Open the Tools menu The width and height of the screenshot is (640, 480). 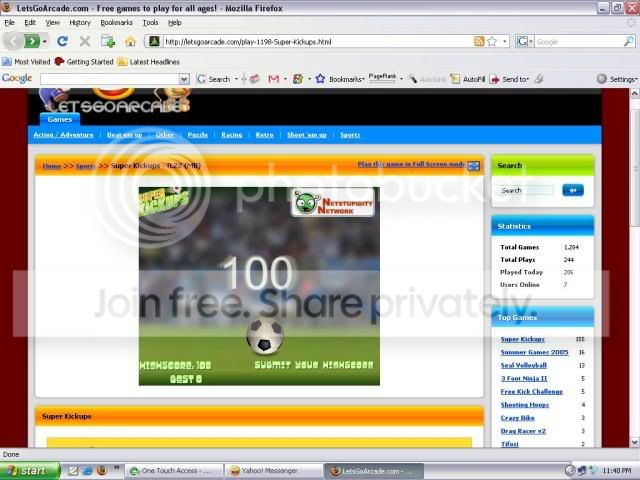pos(150,22)
